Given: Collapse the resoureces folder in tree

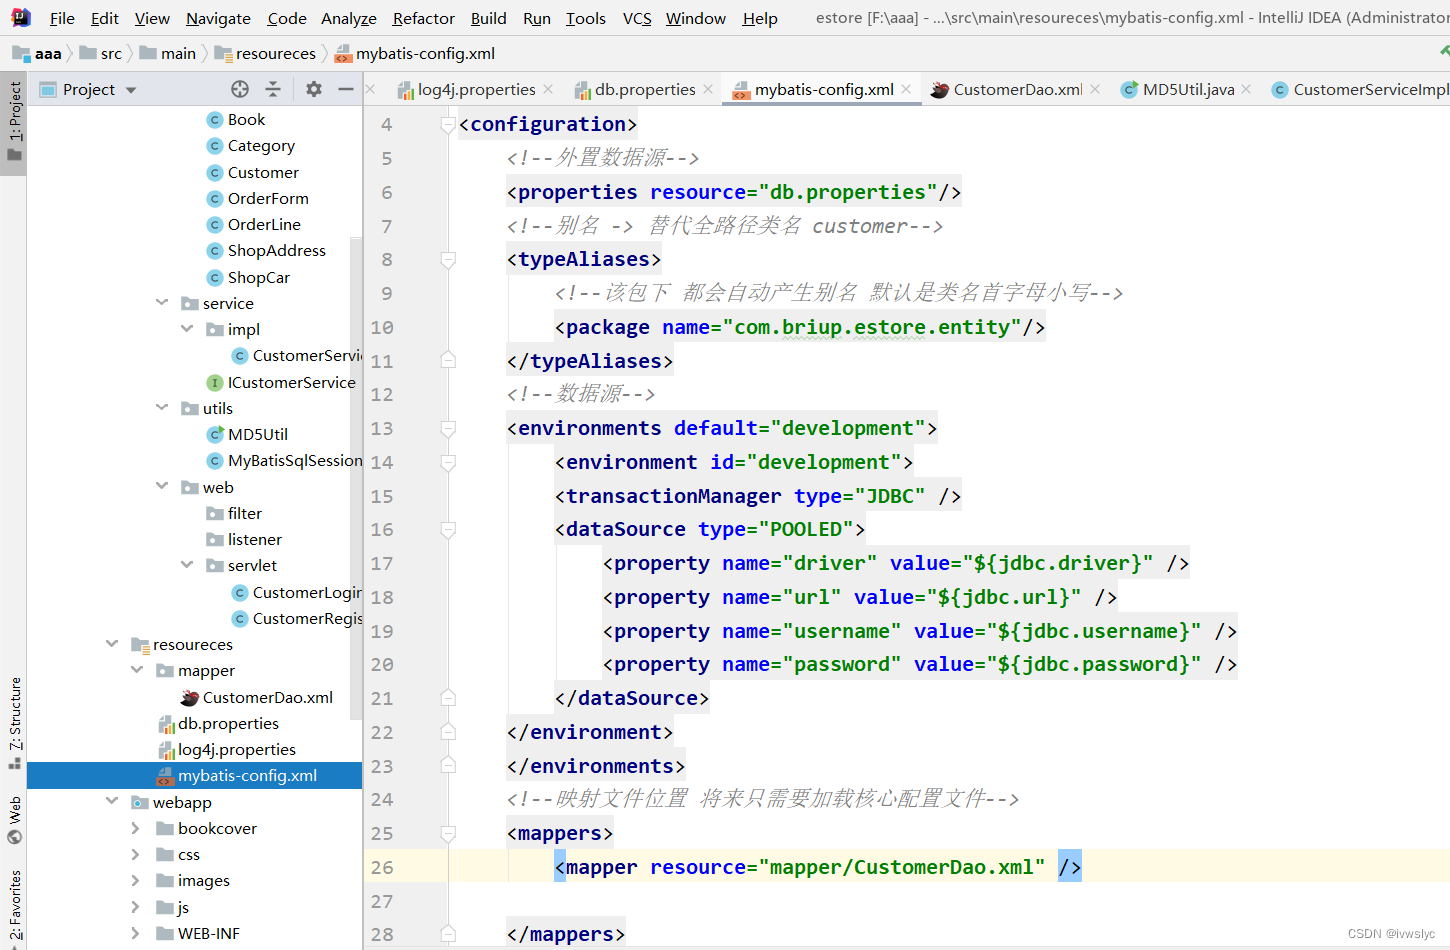Looking at the screenshot, I should coord(112,643).
